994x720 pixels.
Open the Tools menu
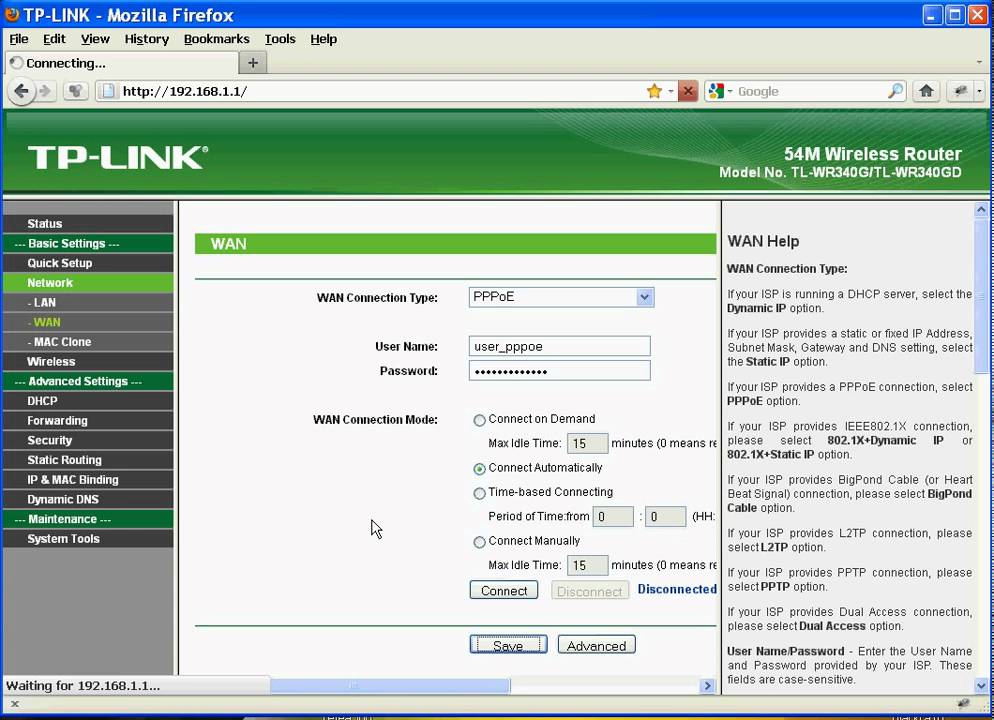pyautogui.click(x=280, y=39)
